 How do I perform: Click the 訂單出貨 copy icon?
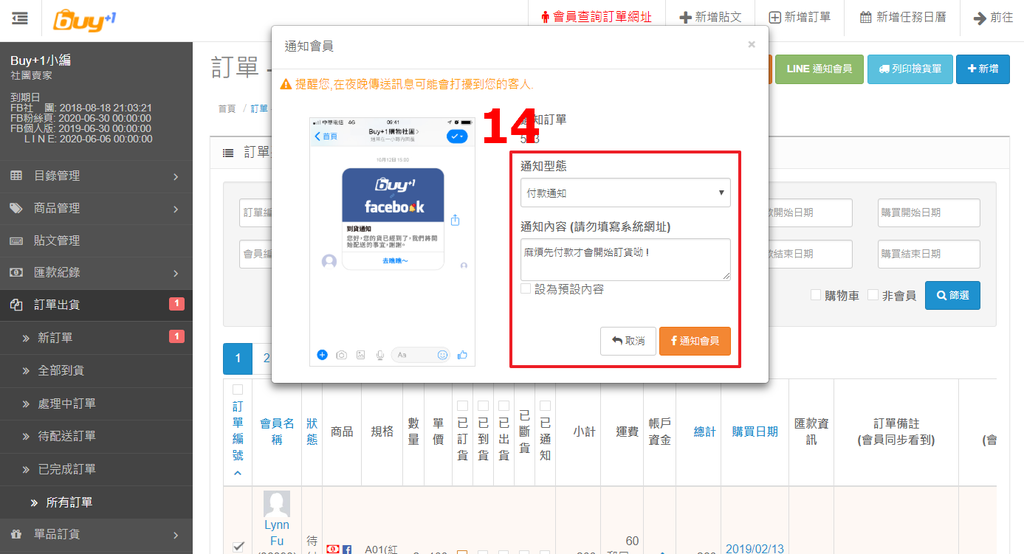coord(16,305)
